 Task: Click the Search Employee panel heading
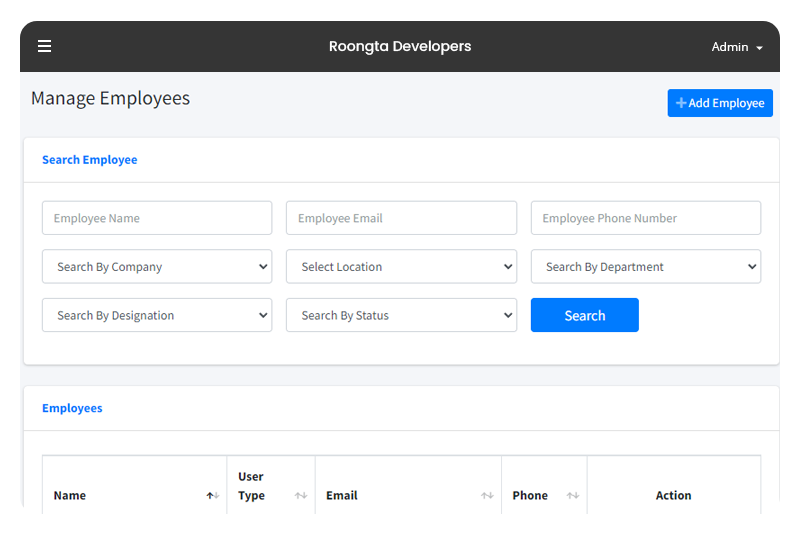point(90,160)
